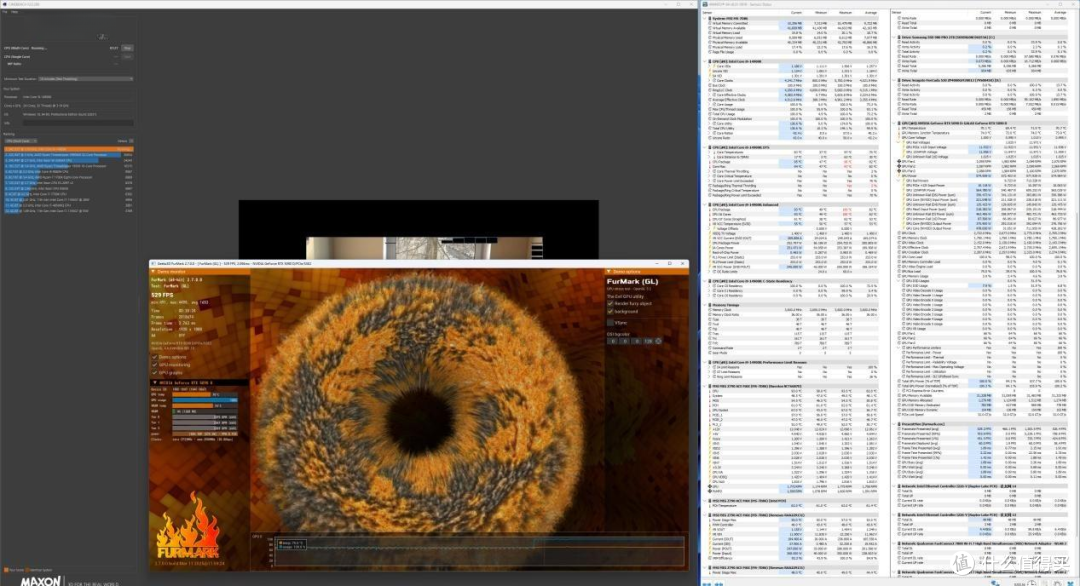The image size is (1080, 586).
Task: Click the Seagate FireCuda 530 drive icon
Action: 898,80
